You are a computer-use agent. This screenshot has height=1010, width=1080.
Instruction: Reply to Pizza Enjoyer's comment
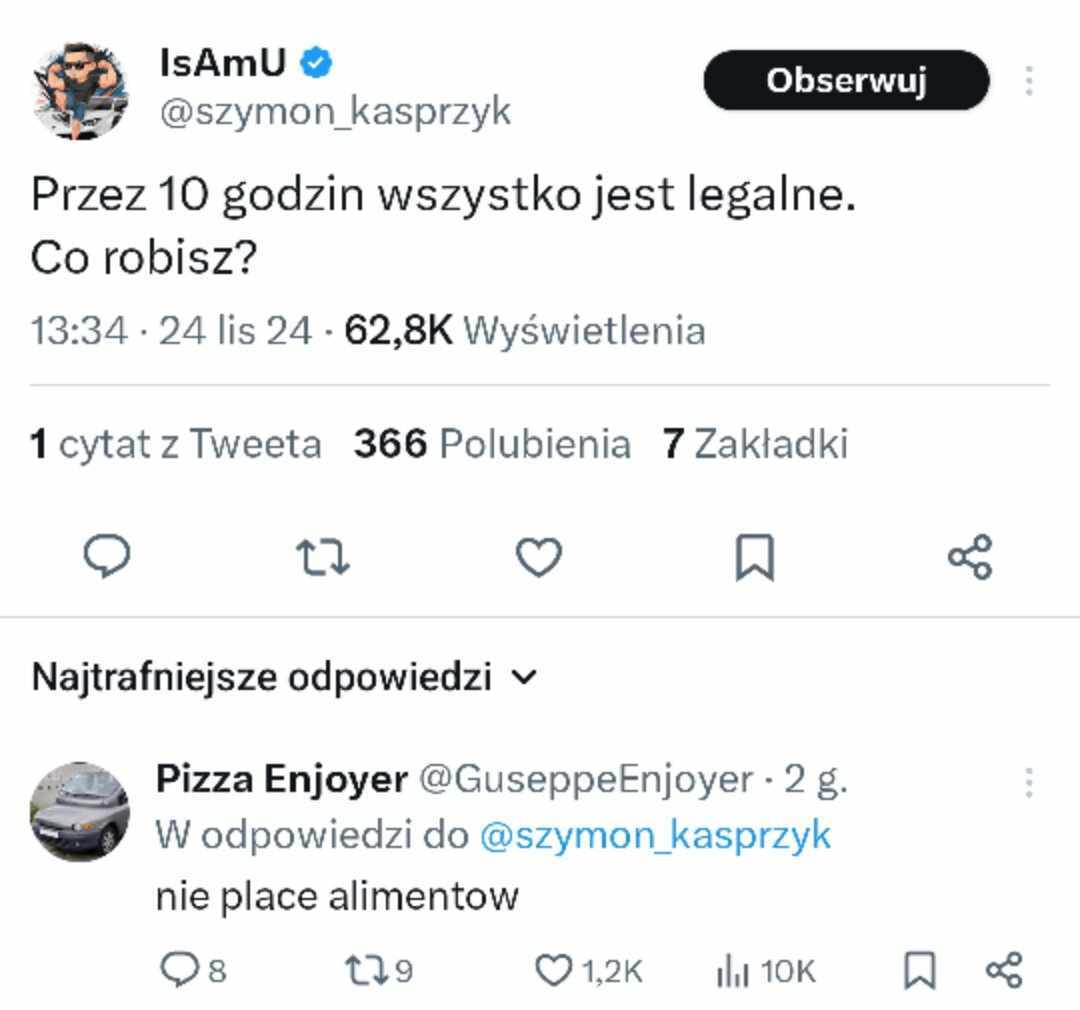pyautogui.click(x=180, y=968)
